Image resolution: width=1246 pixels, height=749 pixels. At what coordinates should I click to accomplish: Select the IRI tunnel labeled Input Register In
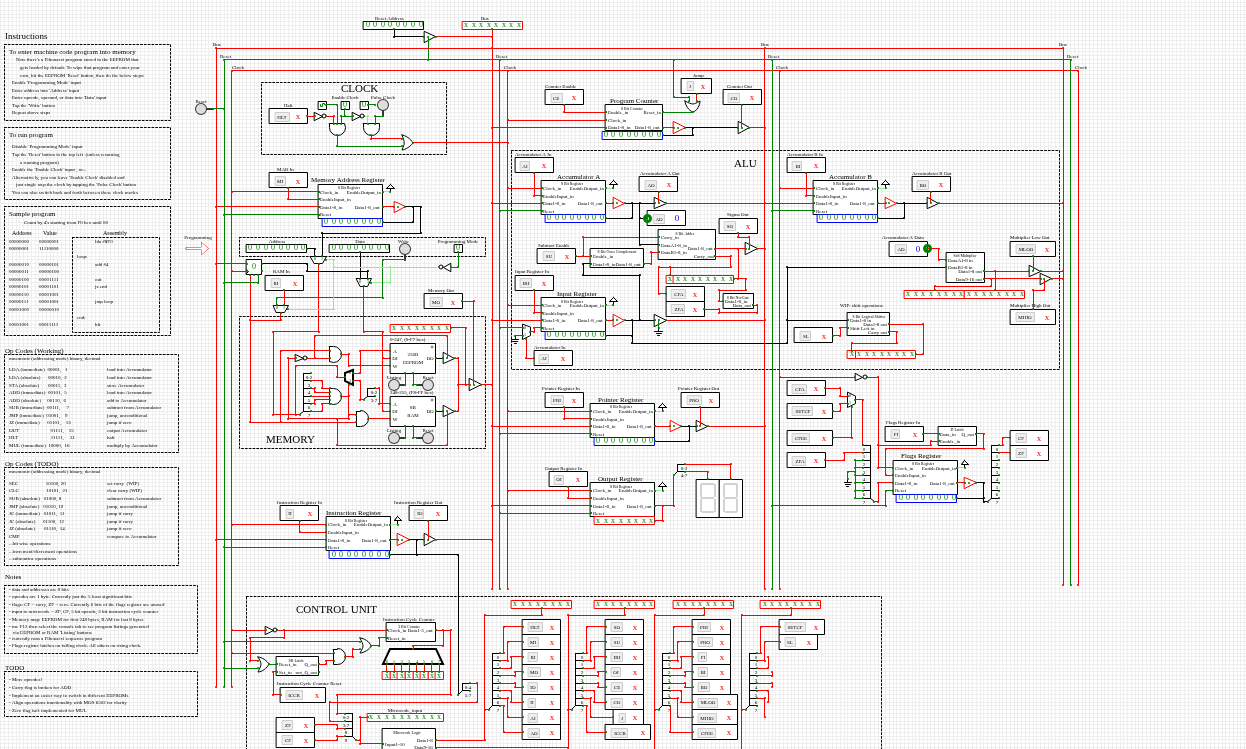[x=534, y=283]
